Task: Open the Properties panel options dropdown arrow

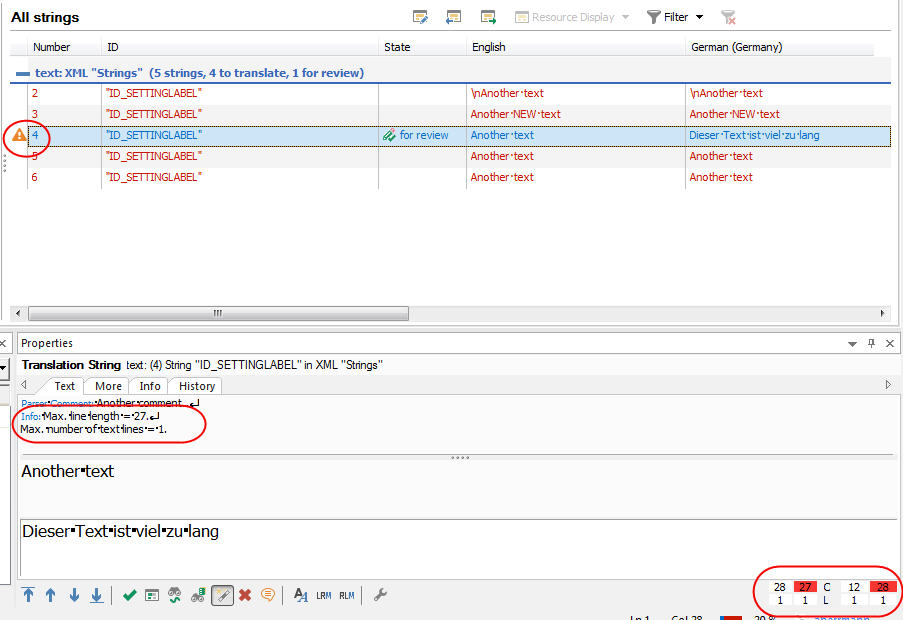Action: click(x=852, y=343)
